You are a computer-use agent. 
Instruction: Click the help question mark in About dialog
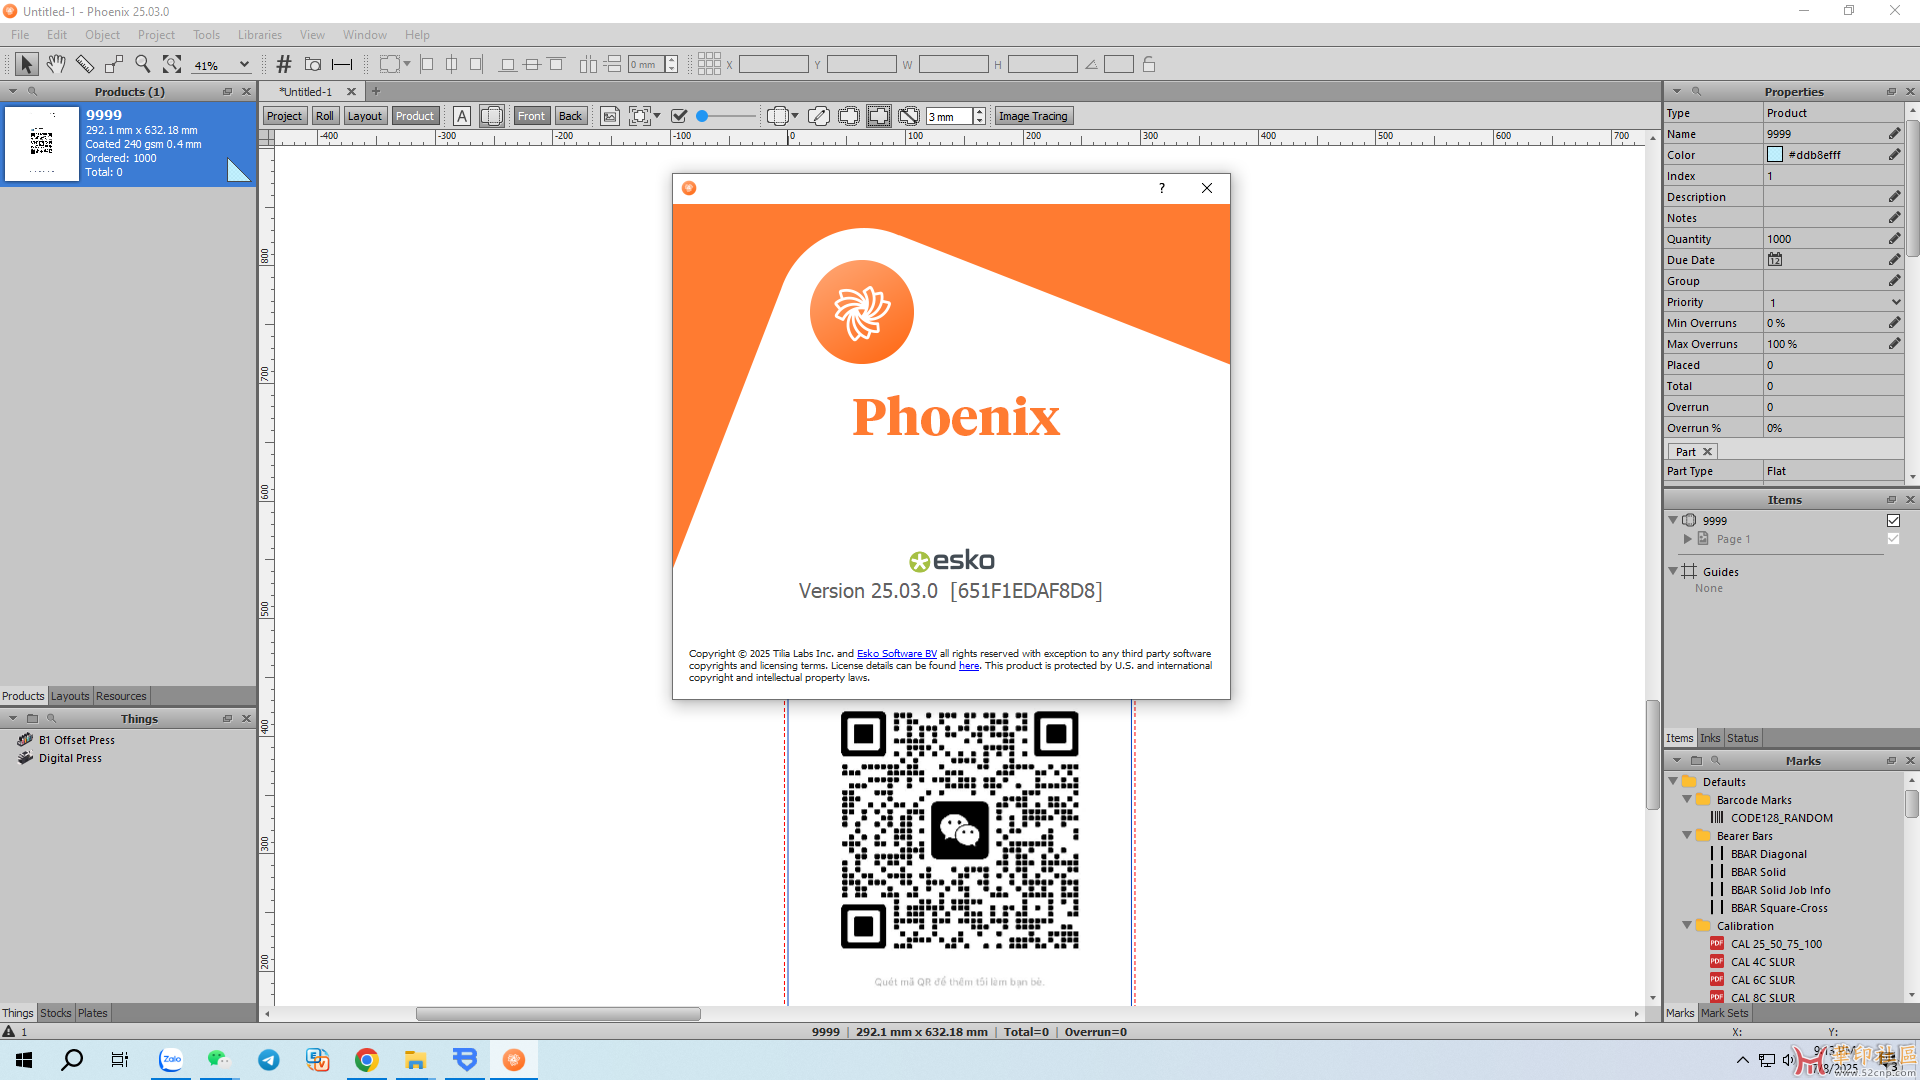click(1162, 188)
